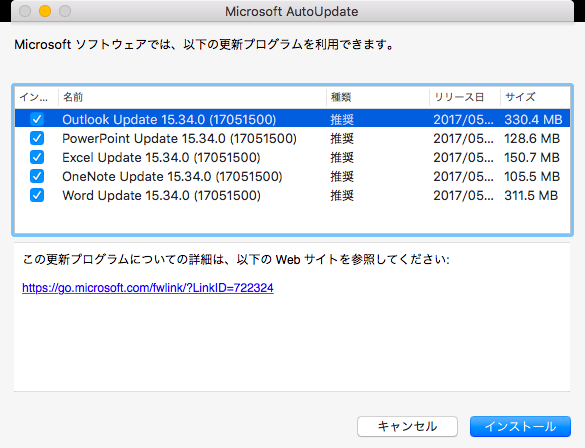This screenshot has height=448, width=585.
Task: Click the release date in the PowerPoint row
Action: pos(463,138)
